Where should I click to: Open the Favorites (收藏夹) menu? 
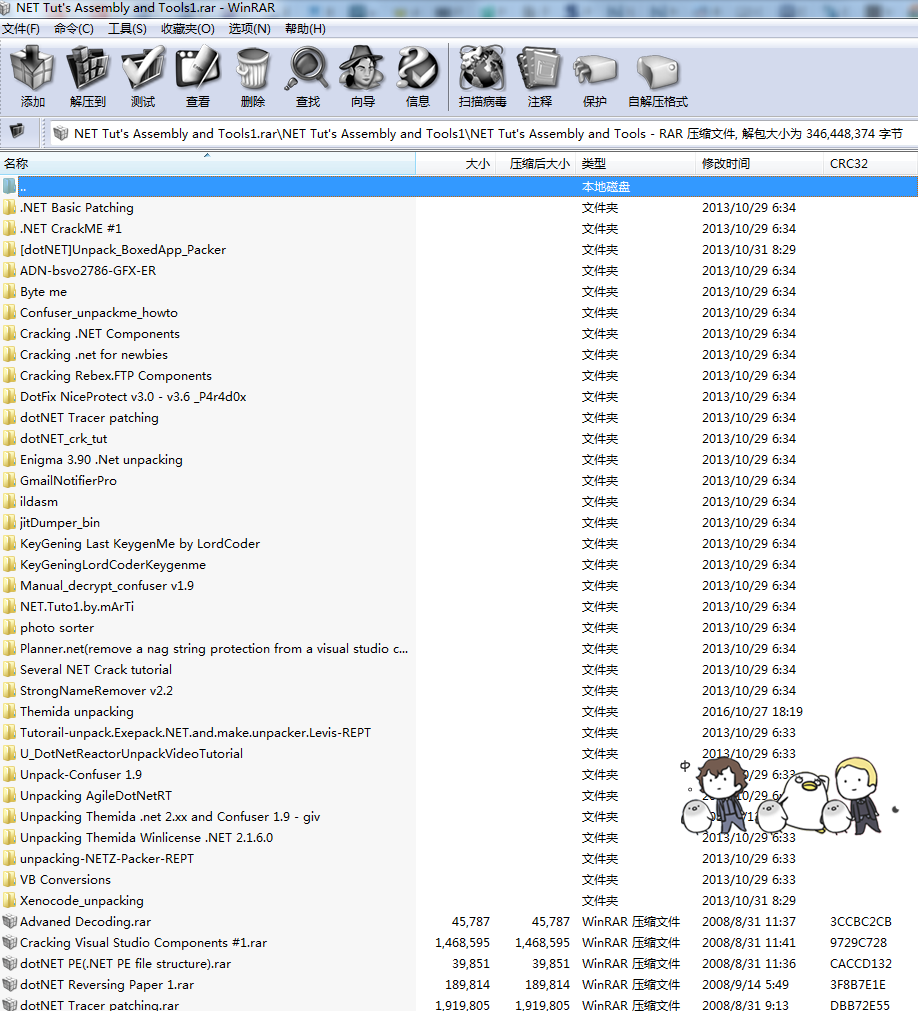188,29
